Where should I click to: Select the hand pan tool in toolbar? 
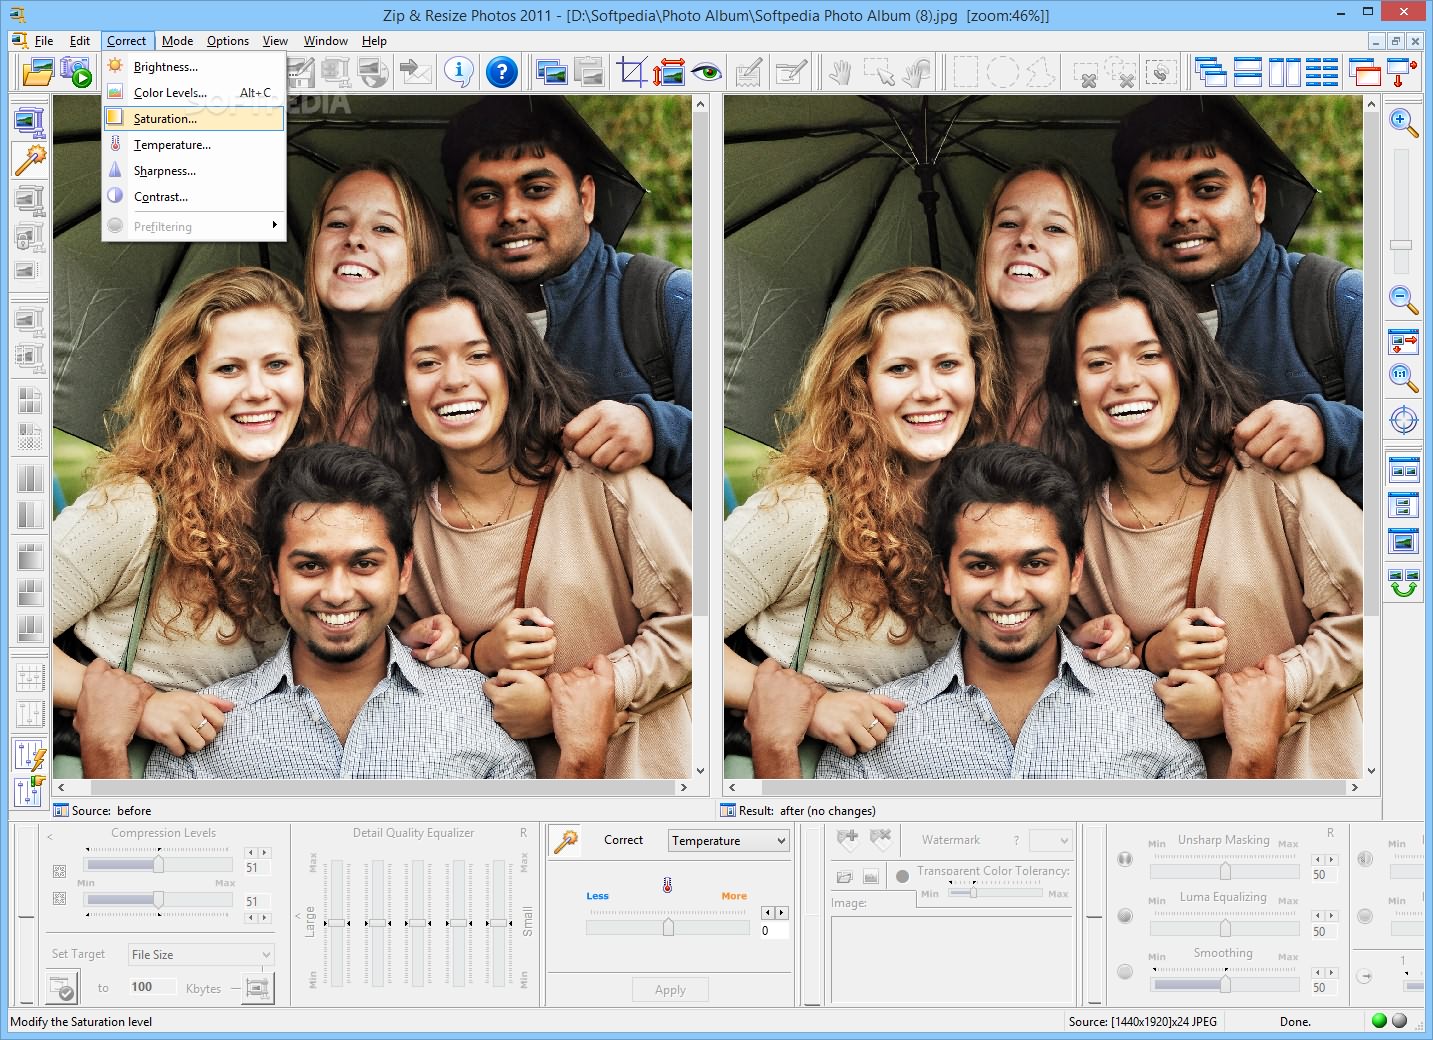click(840, 72)
